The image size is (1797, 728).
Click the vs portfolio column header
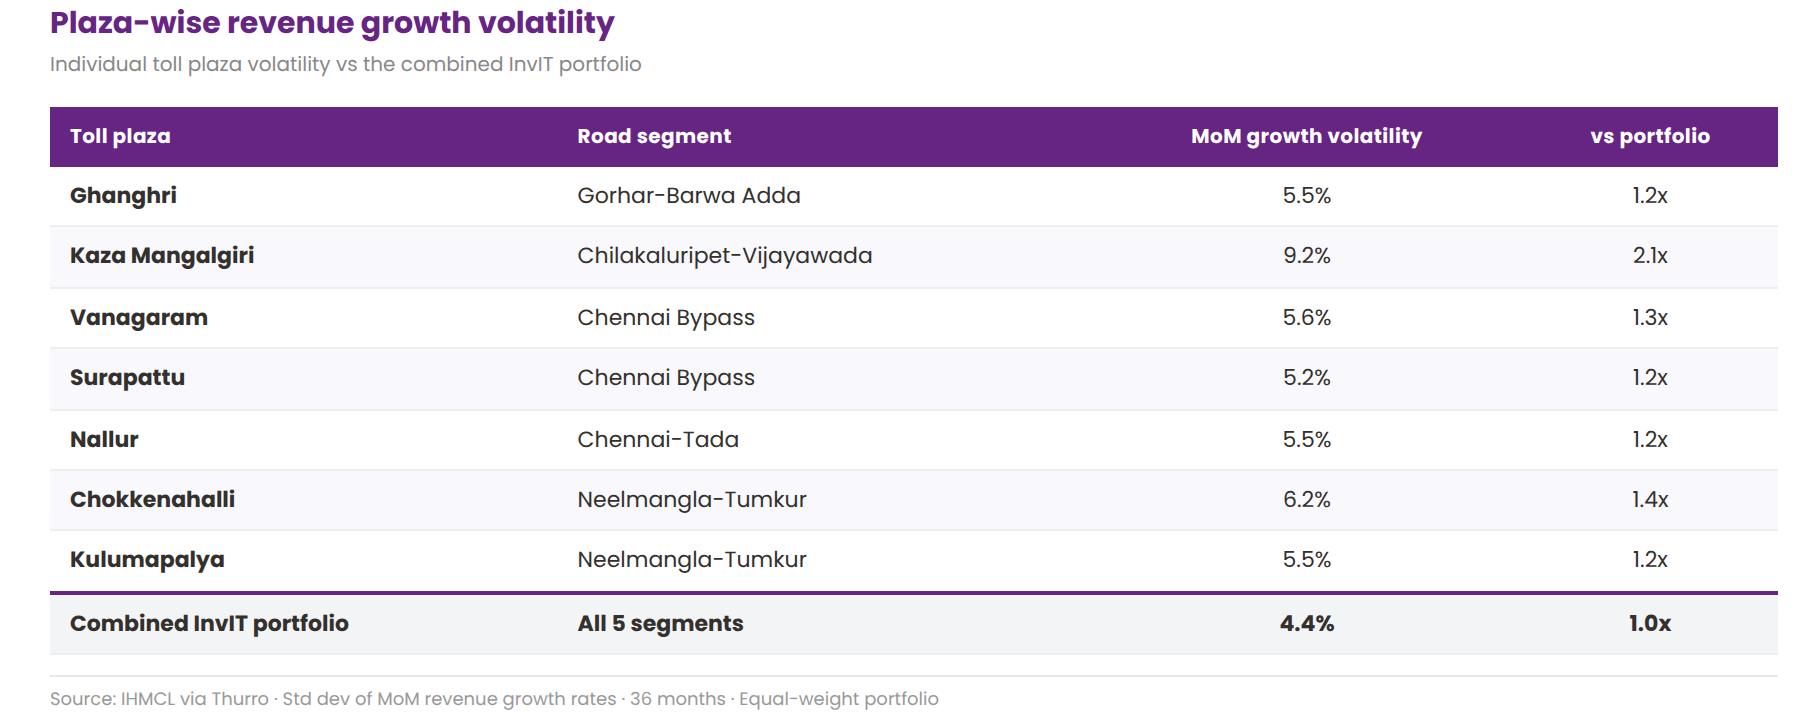1650,137
